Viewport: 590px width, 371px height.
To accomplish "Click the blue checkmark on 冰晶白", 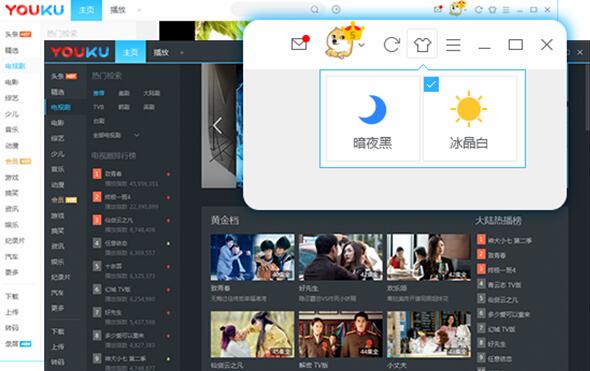I will click(431, 84).
